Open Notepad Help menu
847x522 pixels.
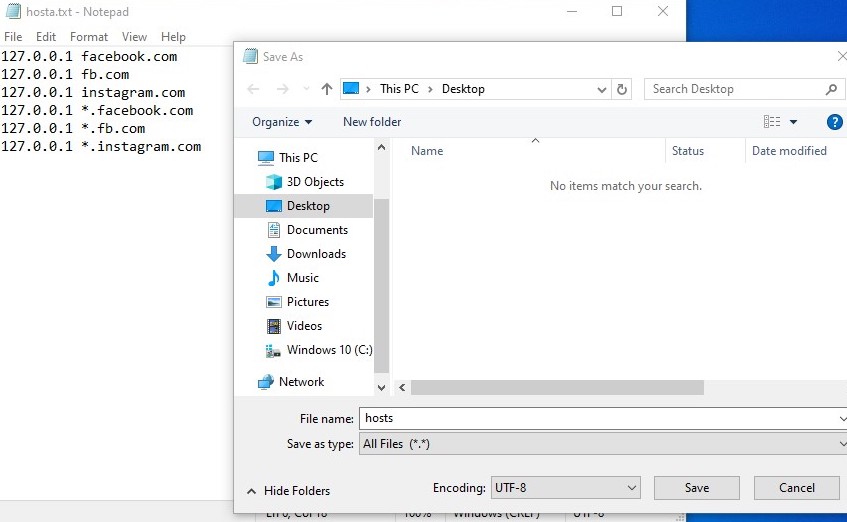(x=173, y=37)
